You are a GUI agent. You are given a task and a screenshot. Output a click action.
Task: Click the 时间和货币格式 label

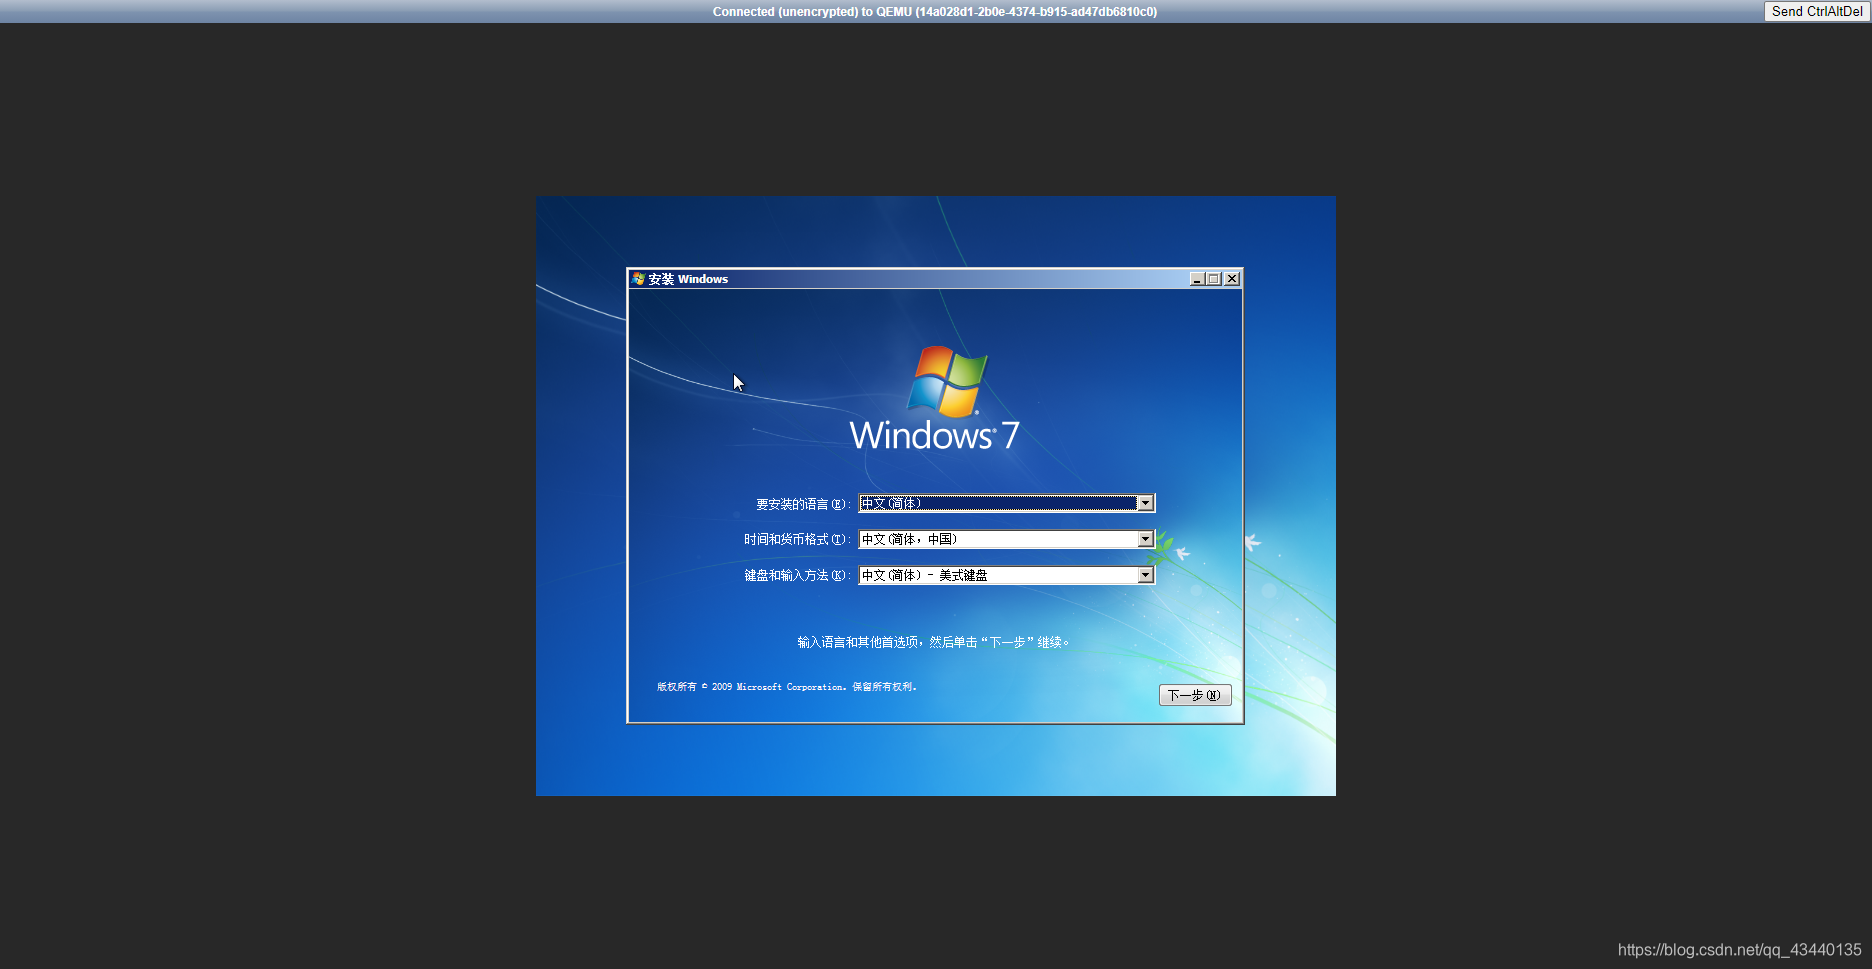[797, 540]
